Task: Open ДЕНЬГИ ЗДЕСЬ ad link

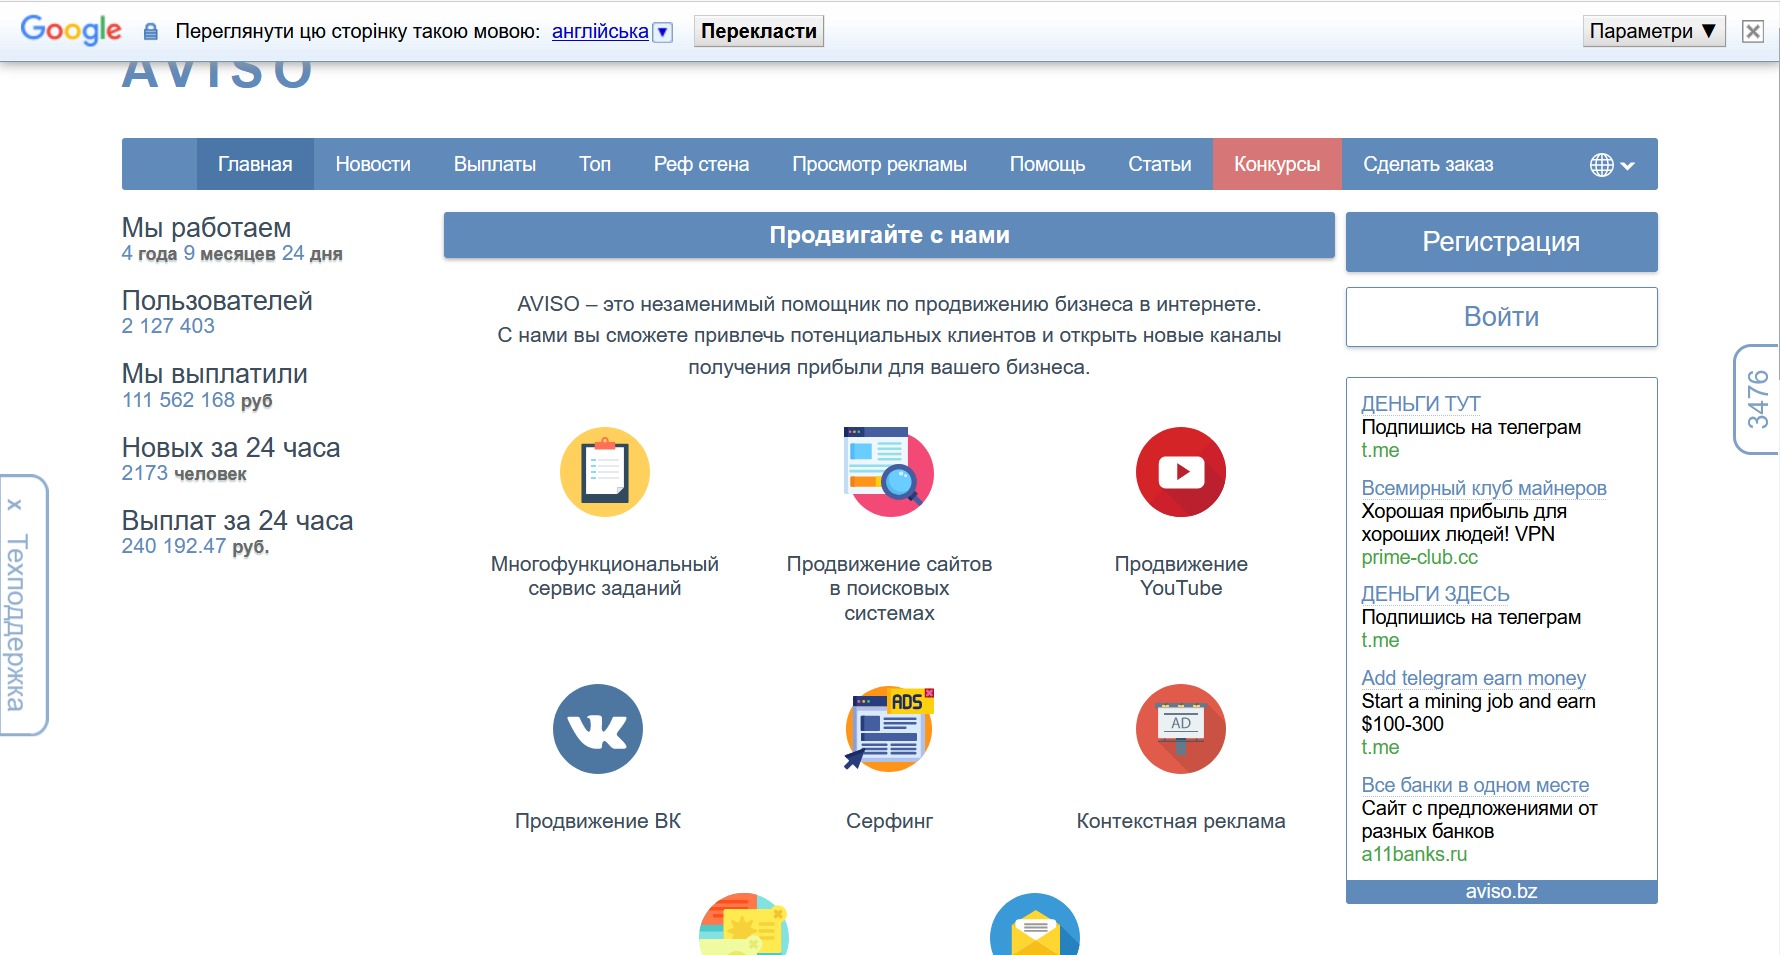Action: (x=1435, y=594)
